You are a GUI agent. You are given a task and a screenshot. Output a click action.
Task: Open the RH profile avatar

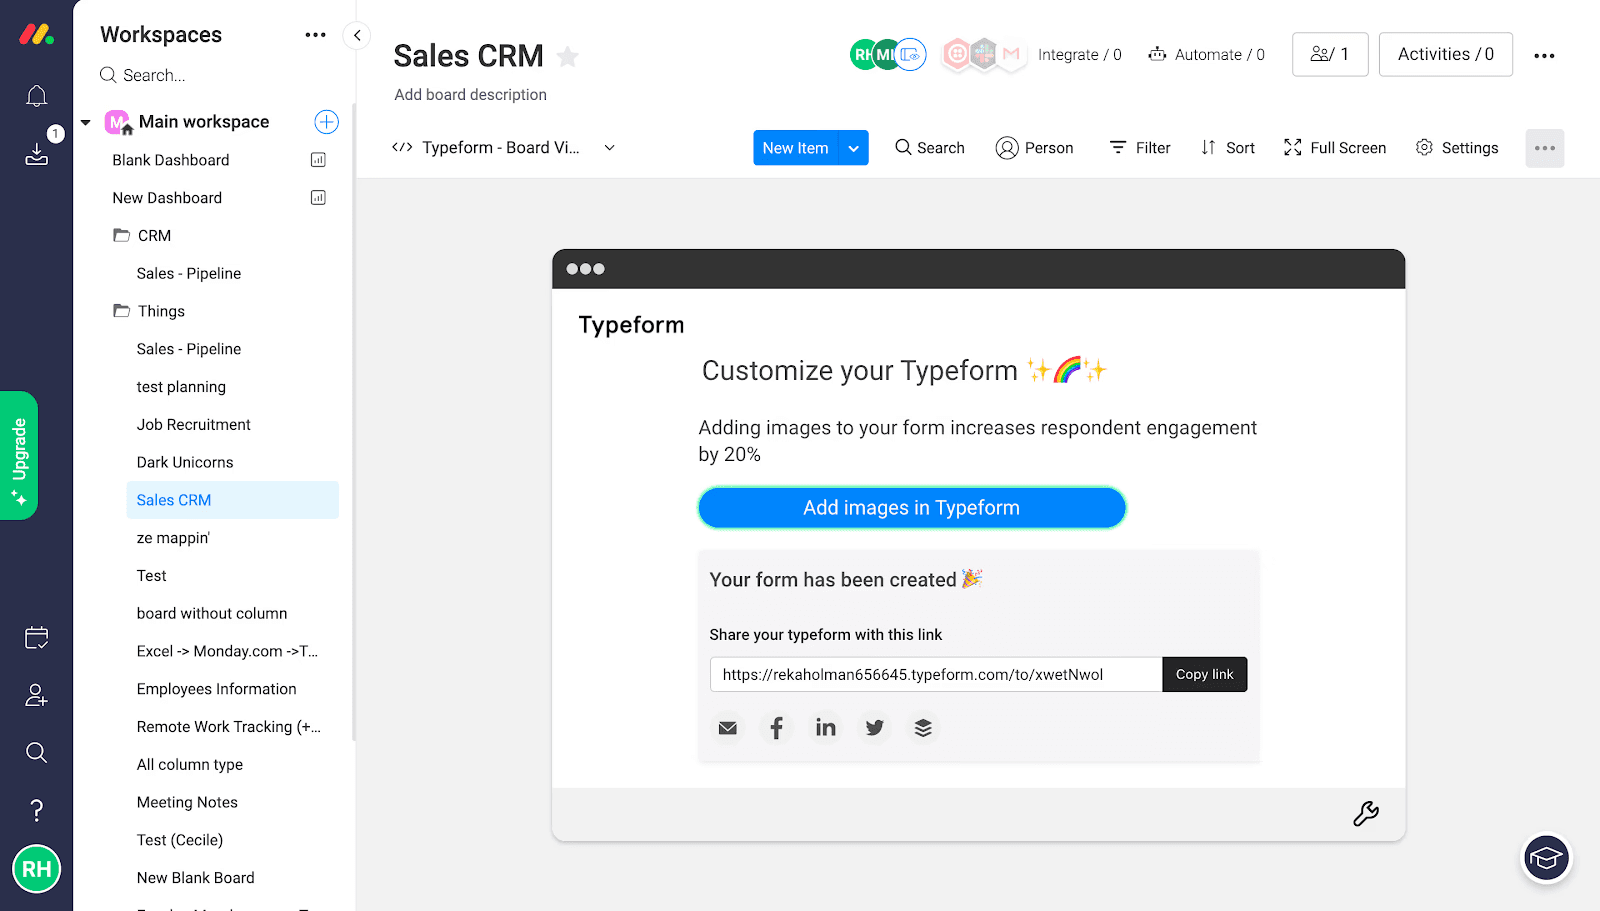(x=36, y=869)
